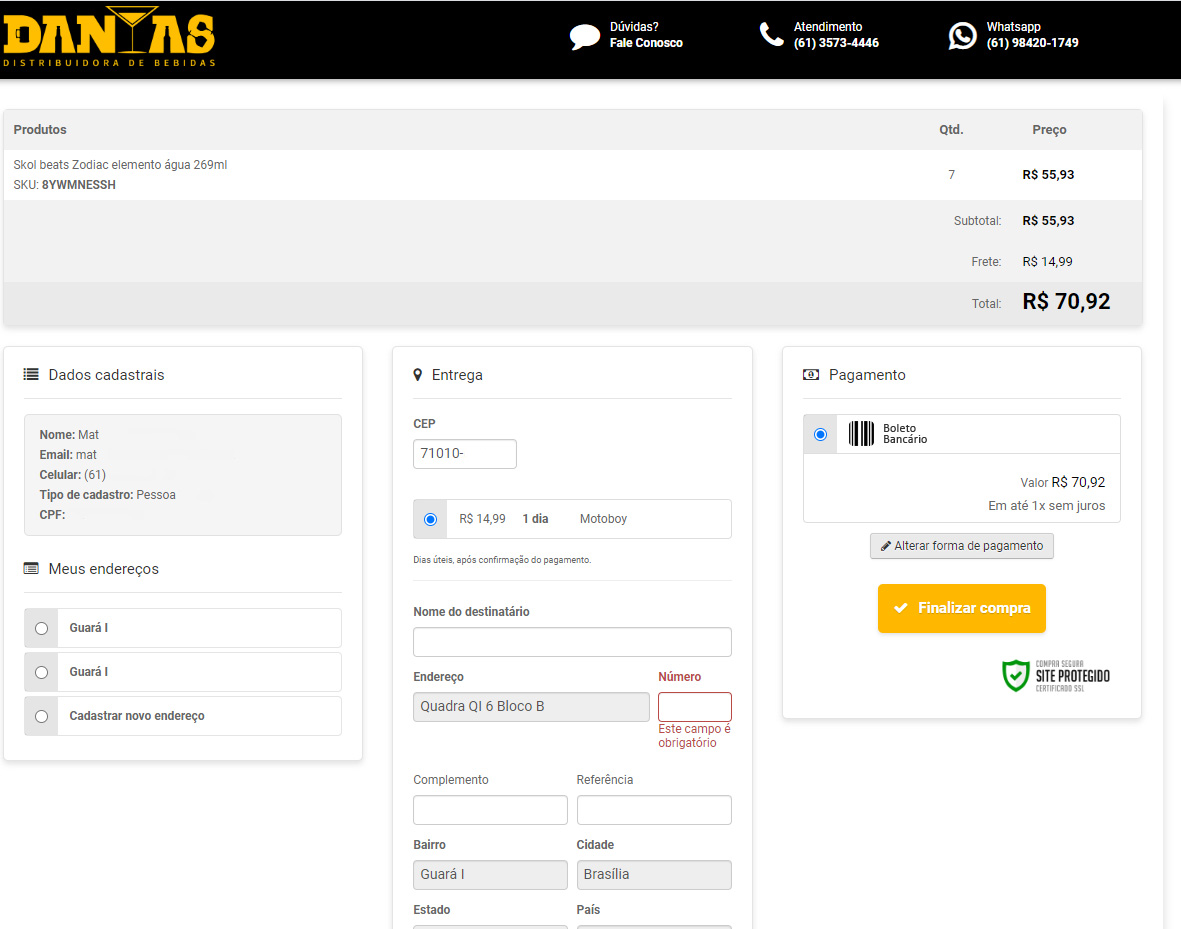Image resolution: width=1181 pixels, height=929 pixels.
Task: Click the Whatsapp icon in header
Action: click(x=962, y=36)
